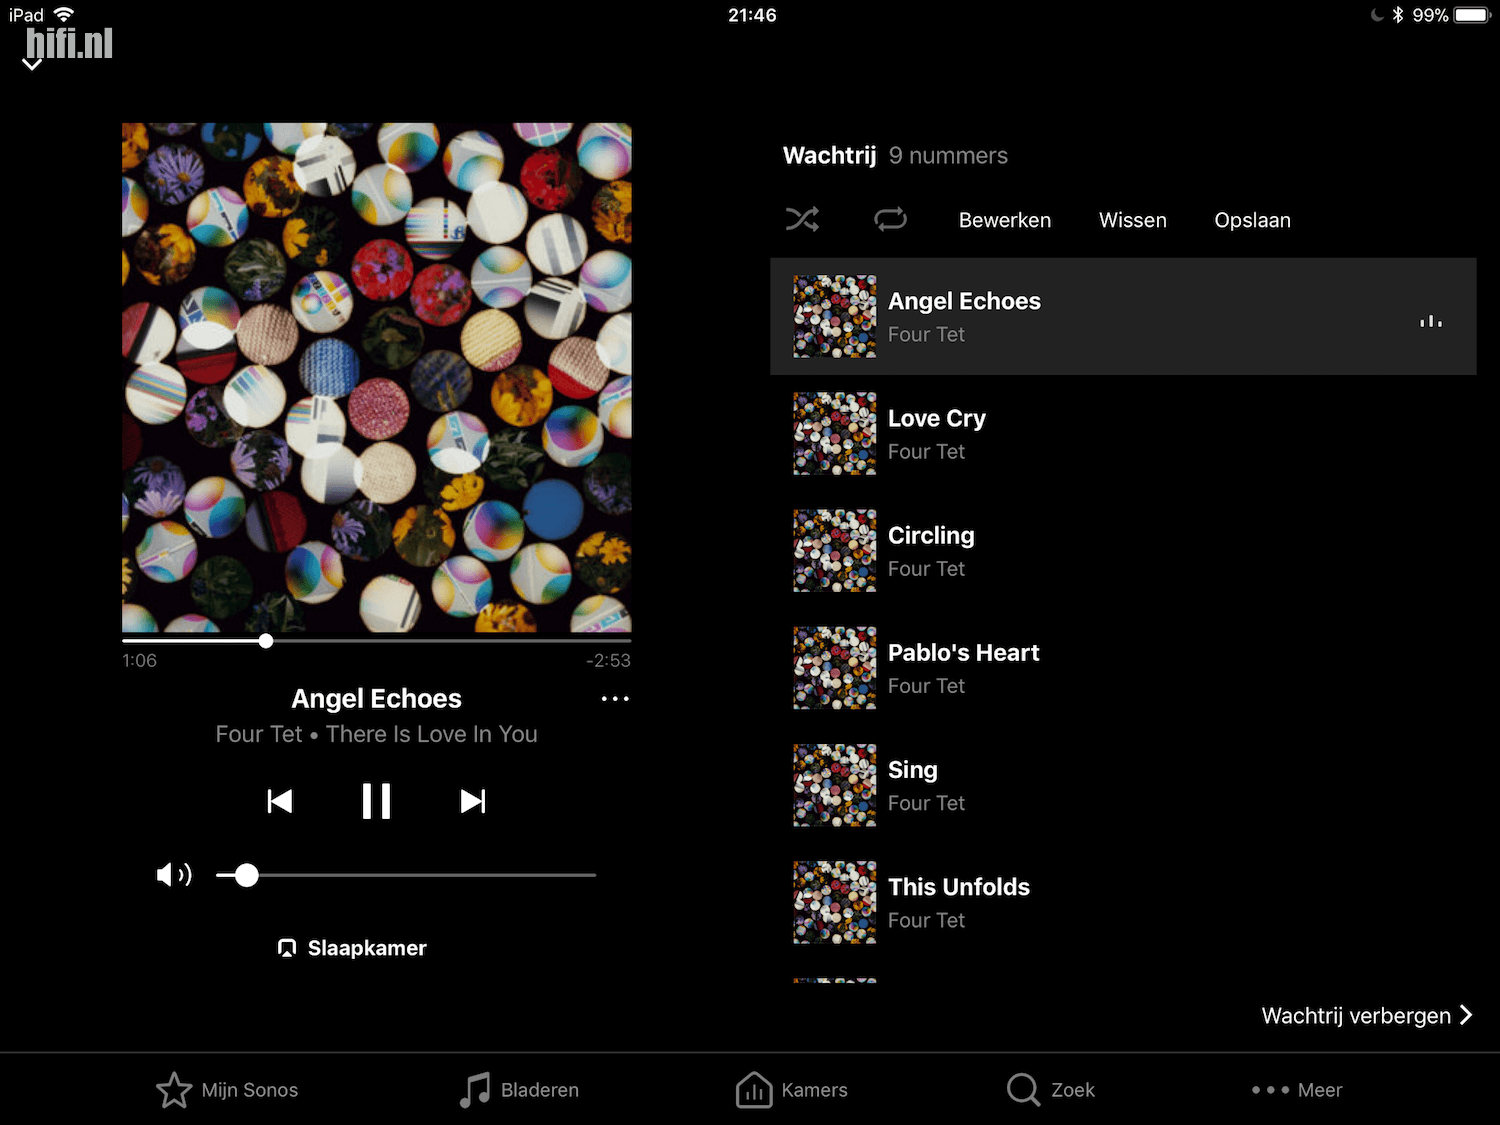Tap the remaining time -2:53
Screen dimensions: 1500x1125
(608, 660)
